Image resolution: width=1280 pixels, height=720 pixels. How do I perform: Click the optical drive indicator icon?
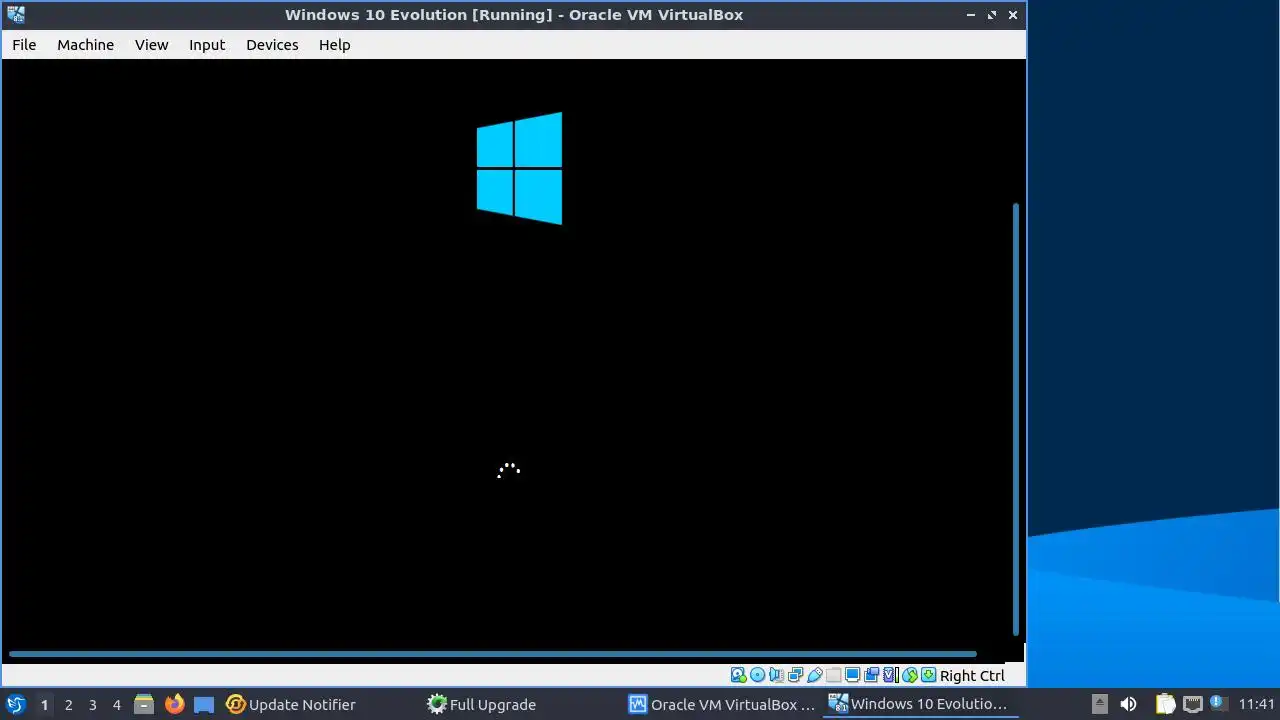point(757,675)
